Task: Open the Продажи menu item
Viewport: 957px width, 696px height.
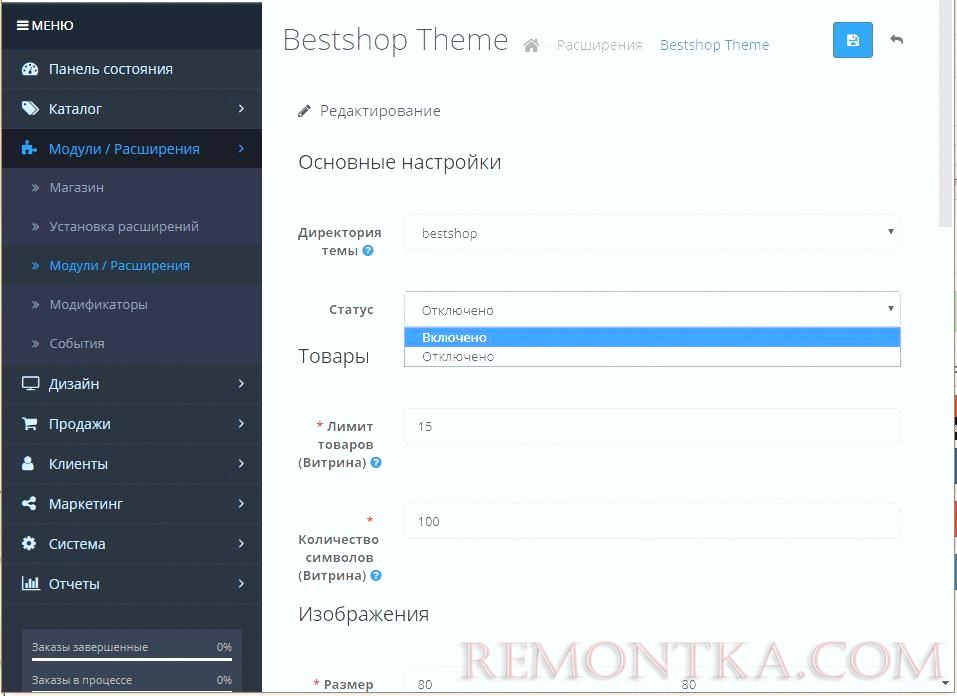Action: pyautogui.click(x=132, y=424)
